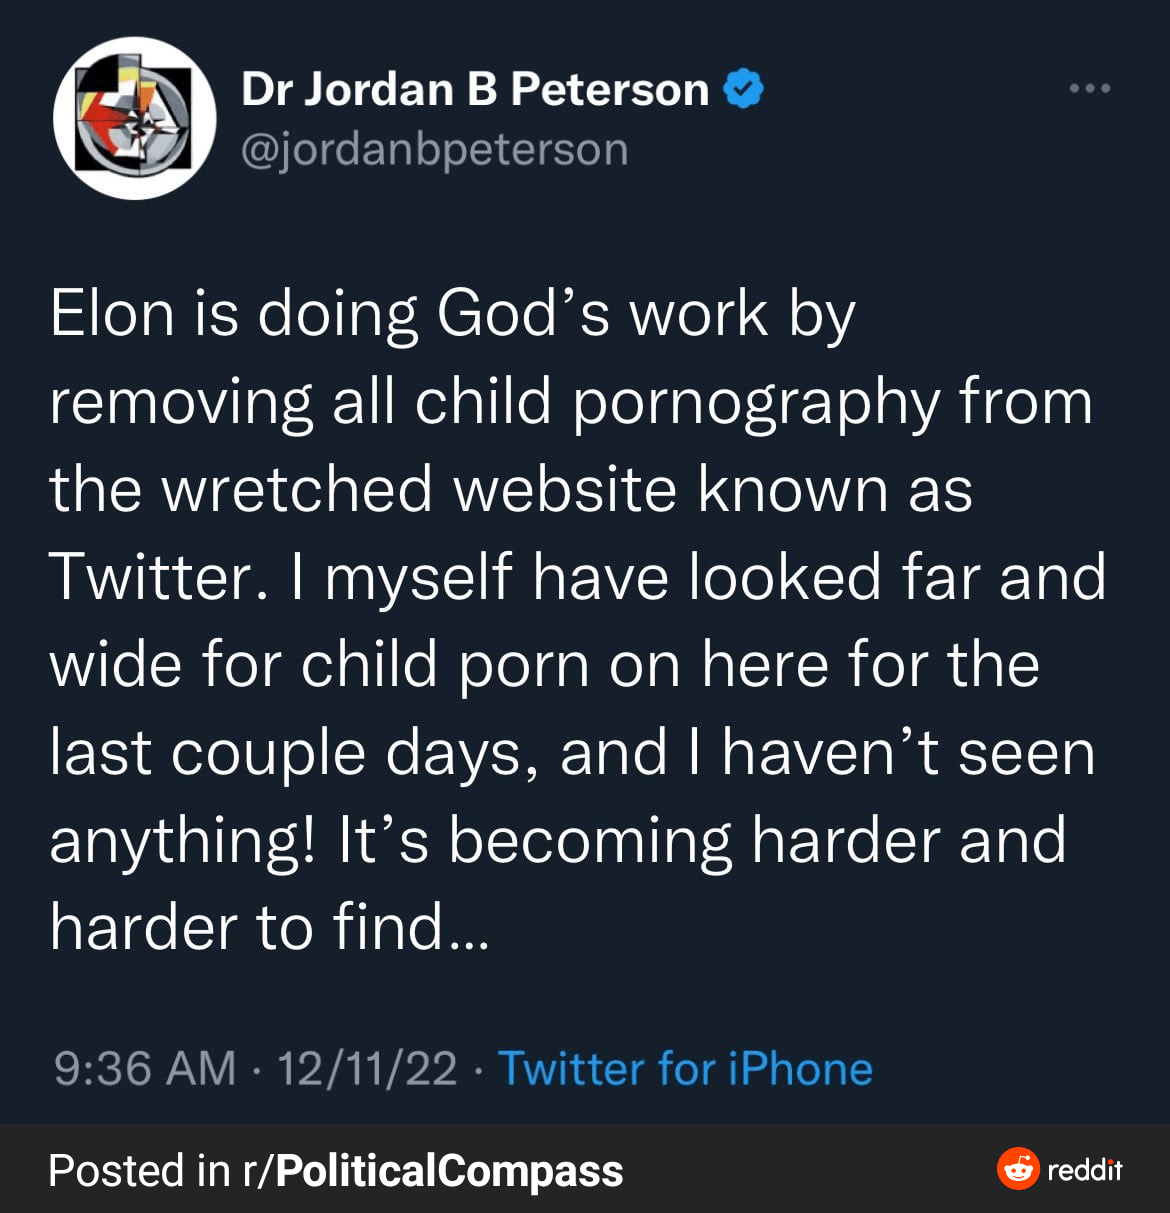Open the tweet's three-dot more options menu
1170x1213 pixels.
point(1089,89)
